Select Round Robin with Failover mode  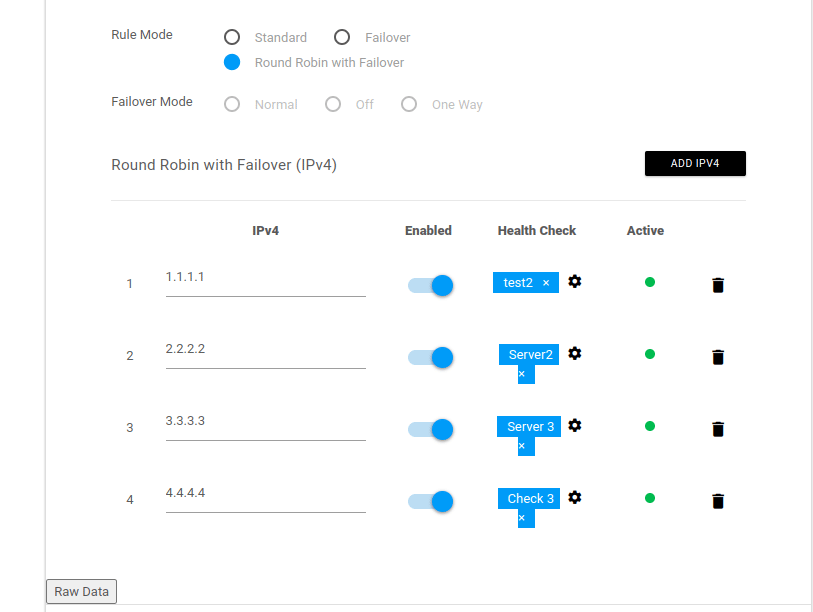click(232, 62)
